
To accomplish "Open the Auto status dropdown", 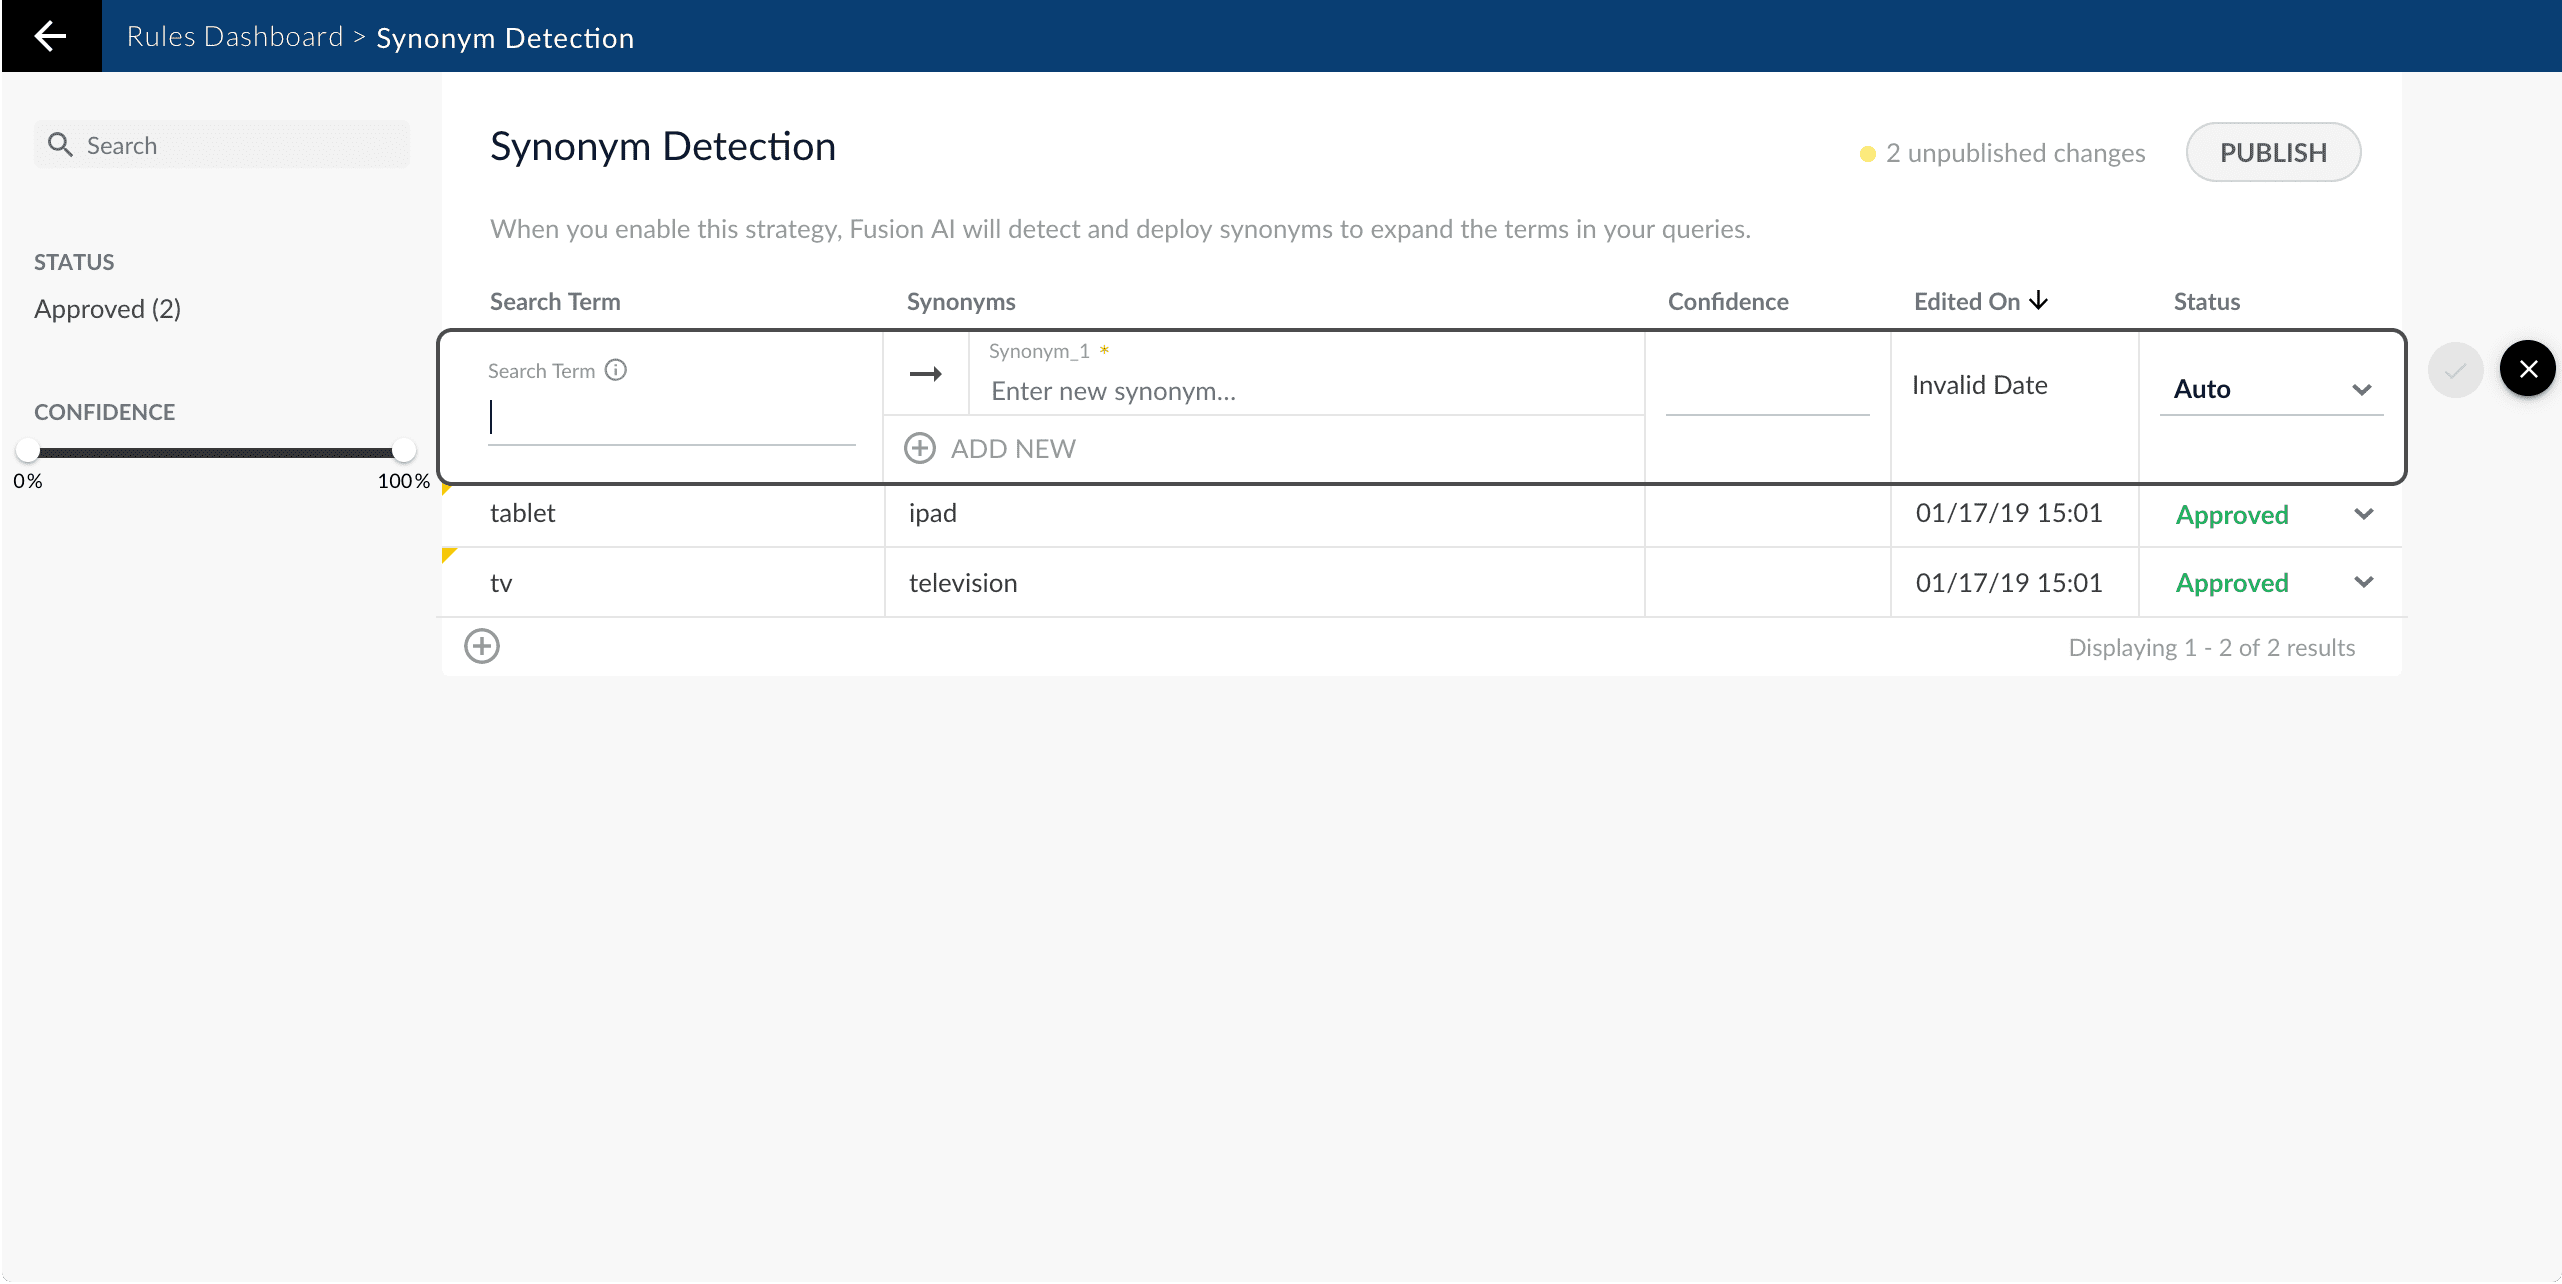I will (x=2361, y=390).
